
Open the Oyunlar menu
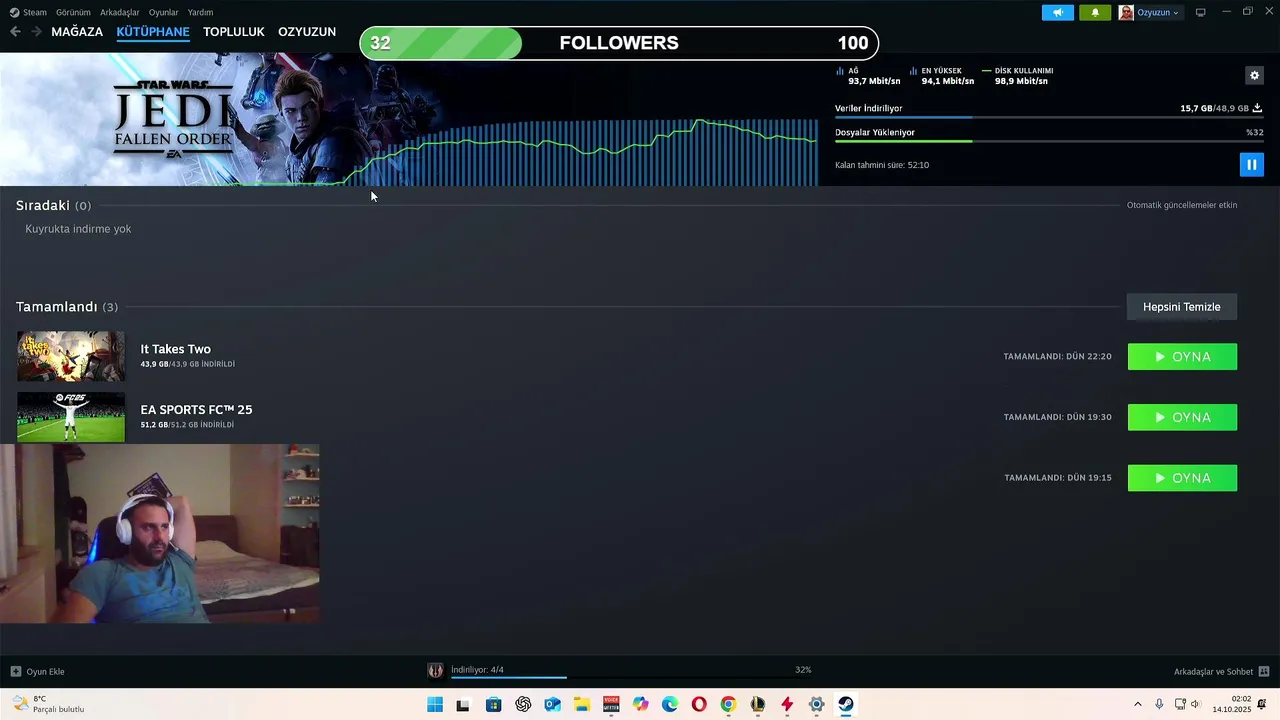[163, 12]
